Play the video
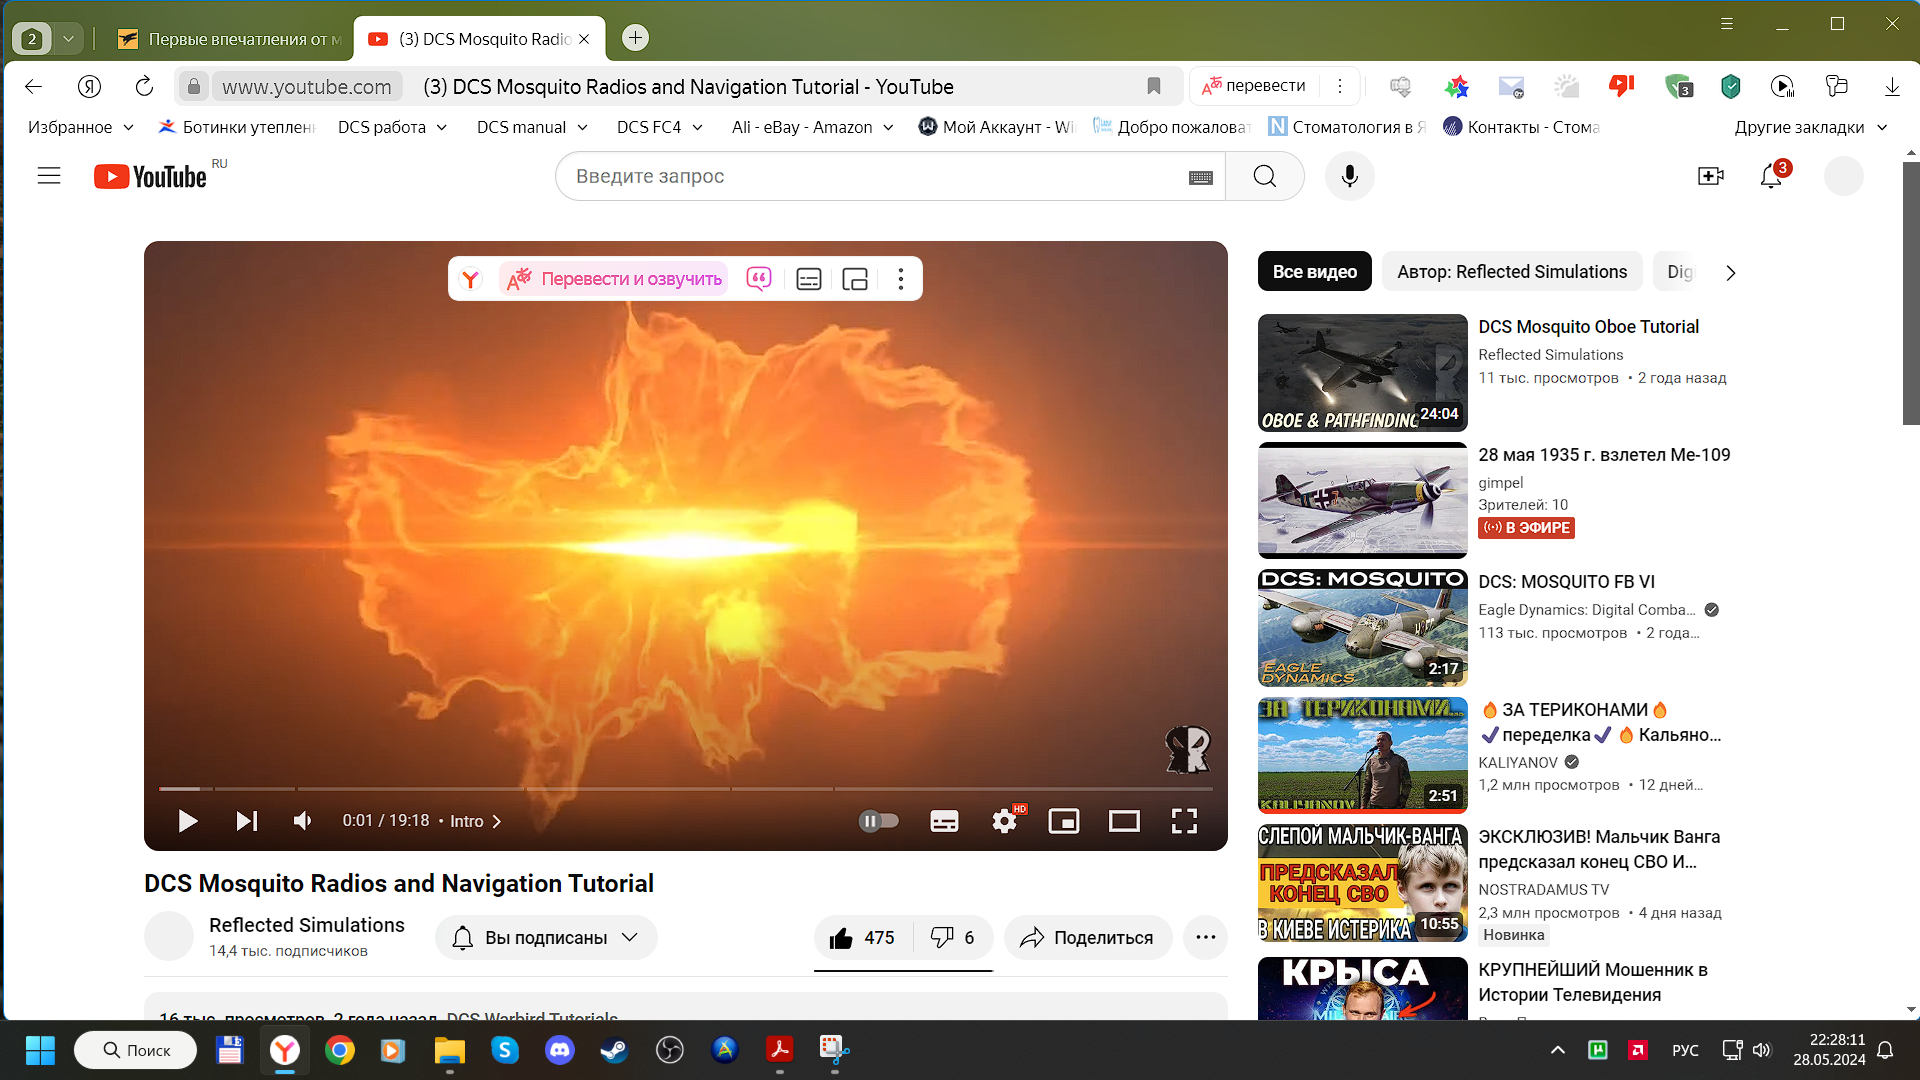This screenshot has width=1920, height=1080. [187, 821]
